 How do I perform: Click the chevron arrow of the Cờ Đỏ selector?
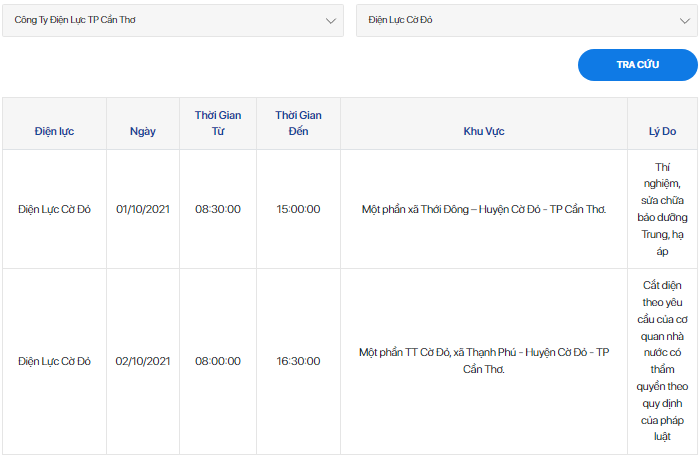click(x=685, y=21)
